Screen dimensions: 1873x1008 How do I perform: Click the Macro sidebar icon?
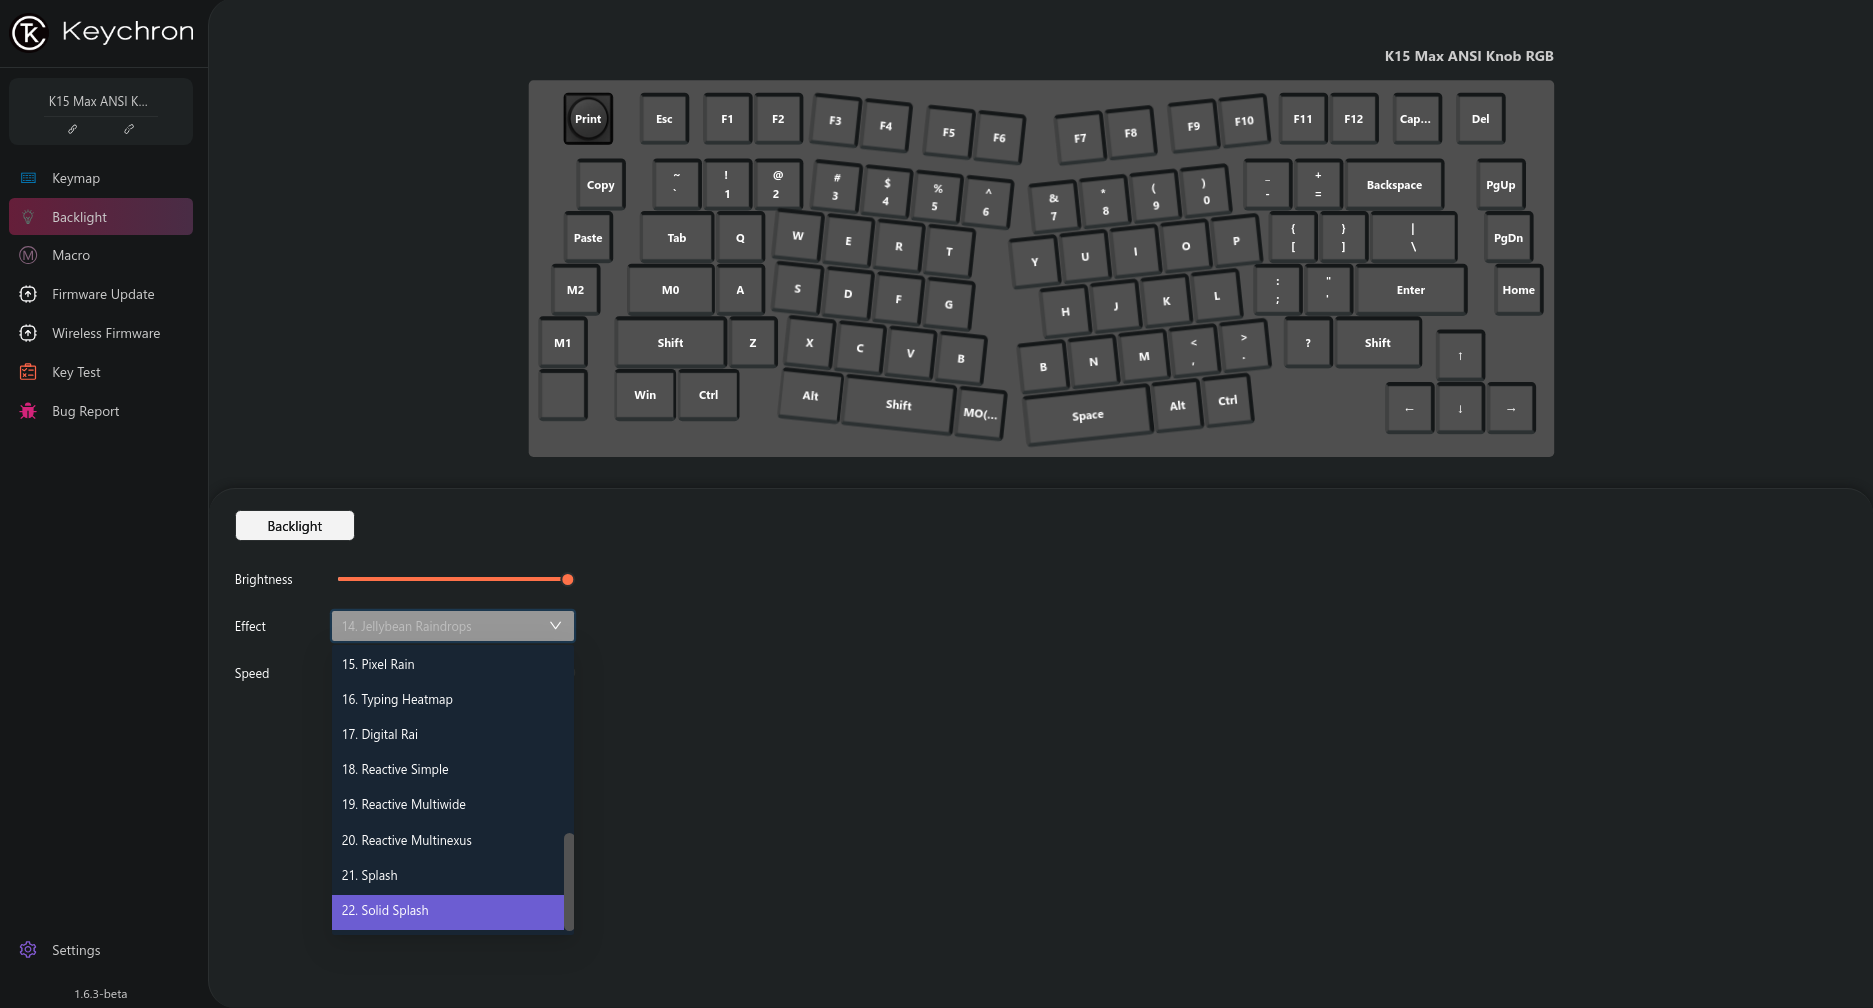coord(28,255)
